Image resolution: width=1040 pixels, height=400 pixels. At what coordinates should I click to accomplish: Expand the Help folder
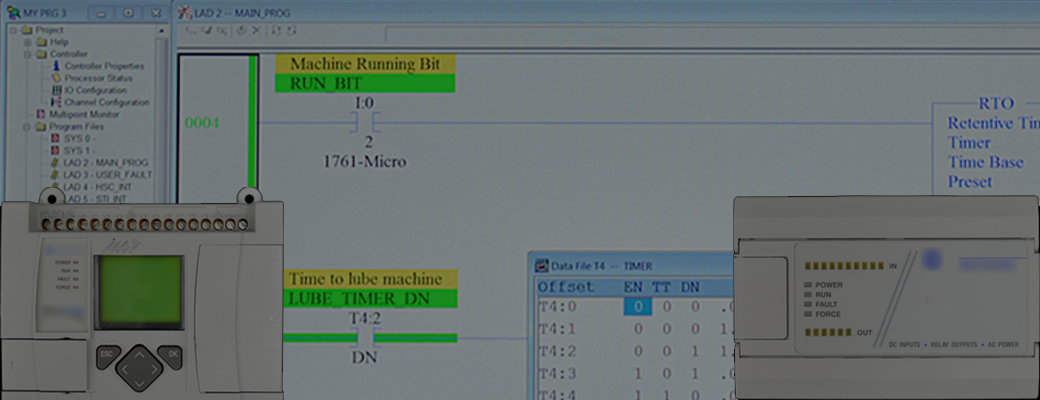(x=27, y=42)
